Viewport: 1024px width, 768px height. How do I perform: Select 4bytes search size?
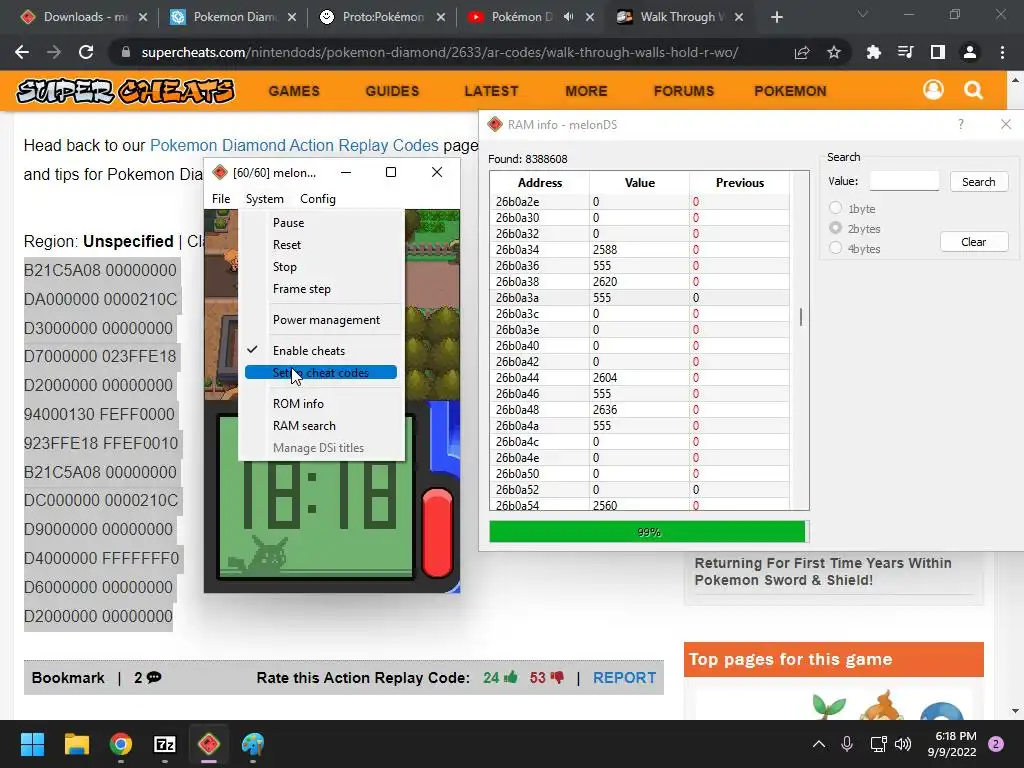[x=835, y=248]
